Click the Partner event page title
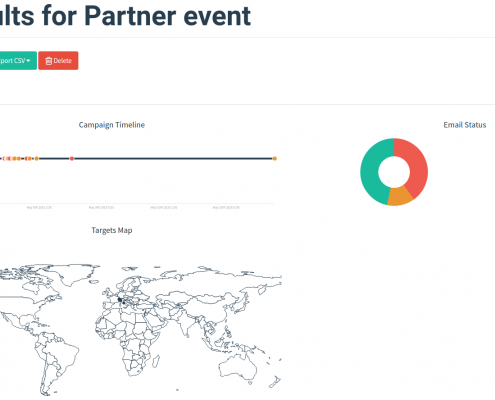The width and height of the screenshot is (495, 400). (x=125, y=15)
